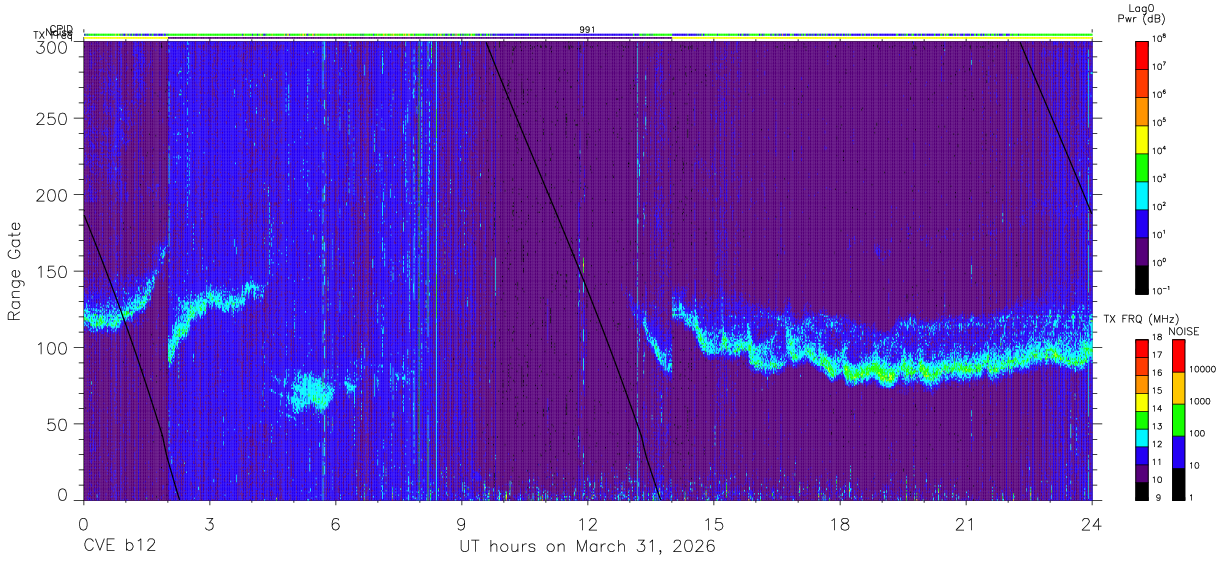1228x567 pixels.
Task: Click x-axis tick label '24'
Action: (1092, 524)
